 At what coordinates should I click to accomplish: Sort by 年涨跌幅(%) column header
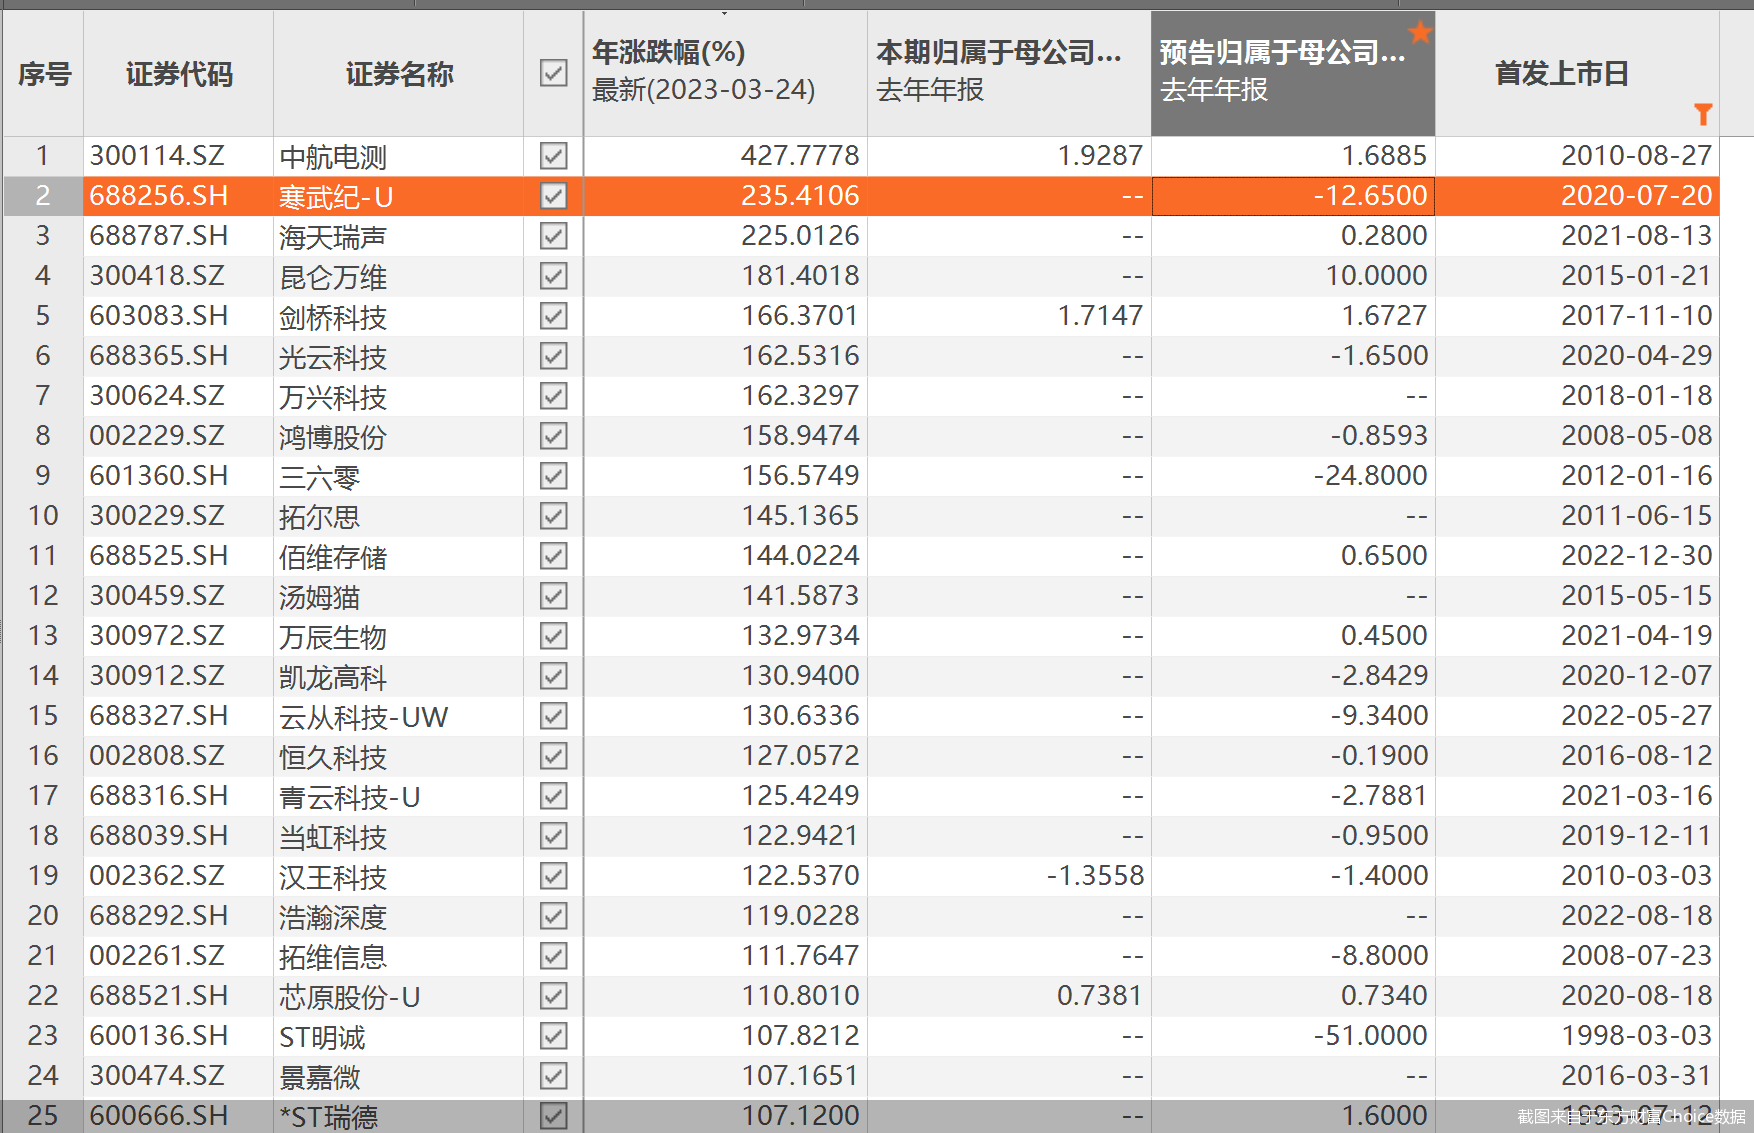(668, 52)
